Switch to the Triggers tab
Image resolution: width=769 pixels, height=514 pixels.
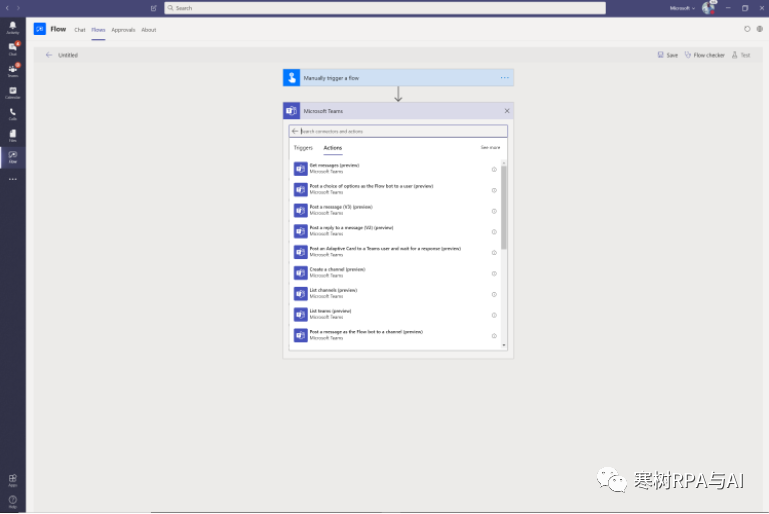[303, 148]
